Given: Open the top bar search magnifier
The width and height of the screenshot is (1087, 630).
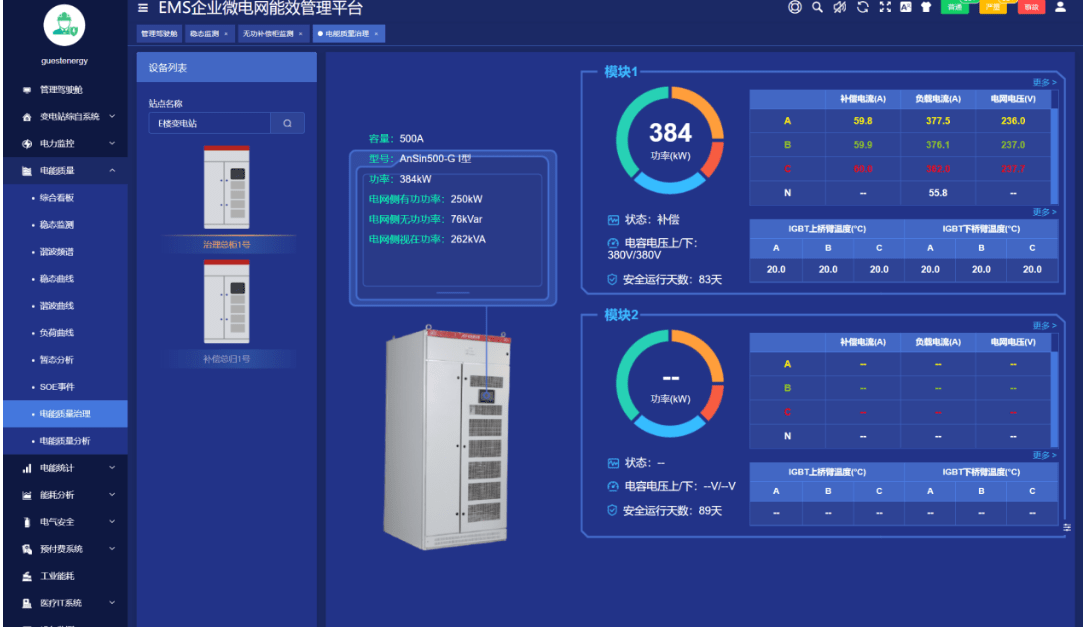Looking at the screenshot, I should point(817,8).
